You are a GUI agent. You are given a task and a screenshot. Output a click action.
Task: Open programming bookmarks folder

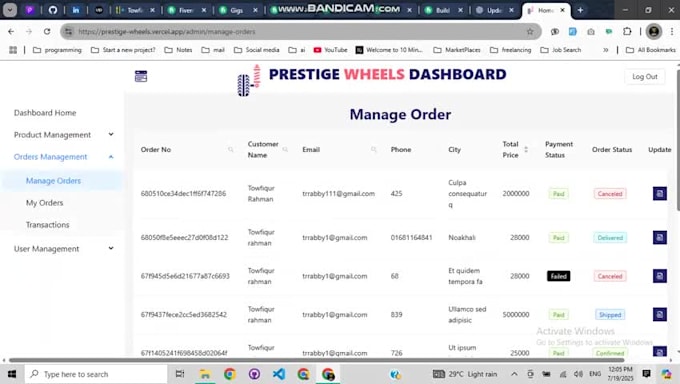pyautogui.click(x=58, y=50)
